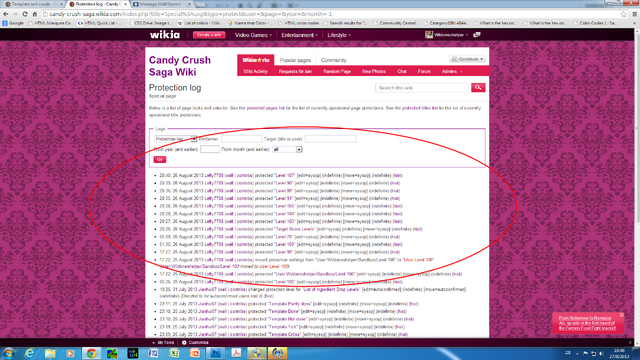Open New Photos

coord(374,71)
